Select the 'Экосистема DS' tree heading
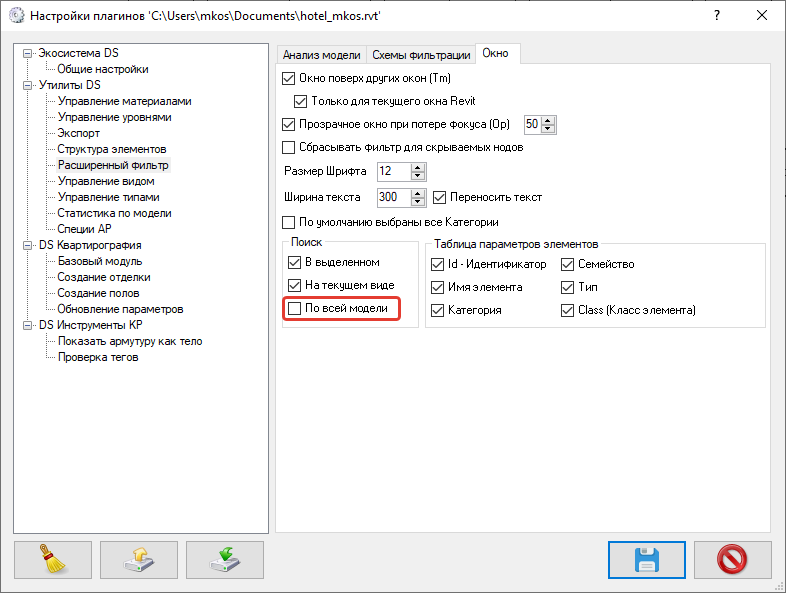The image size is (786, 593). (78, 53)
